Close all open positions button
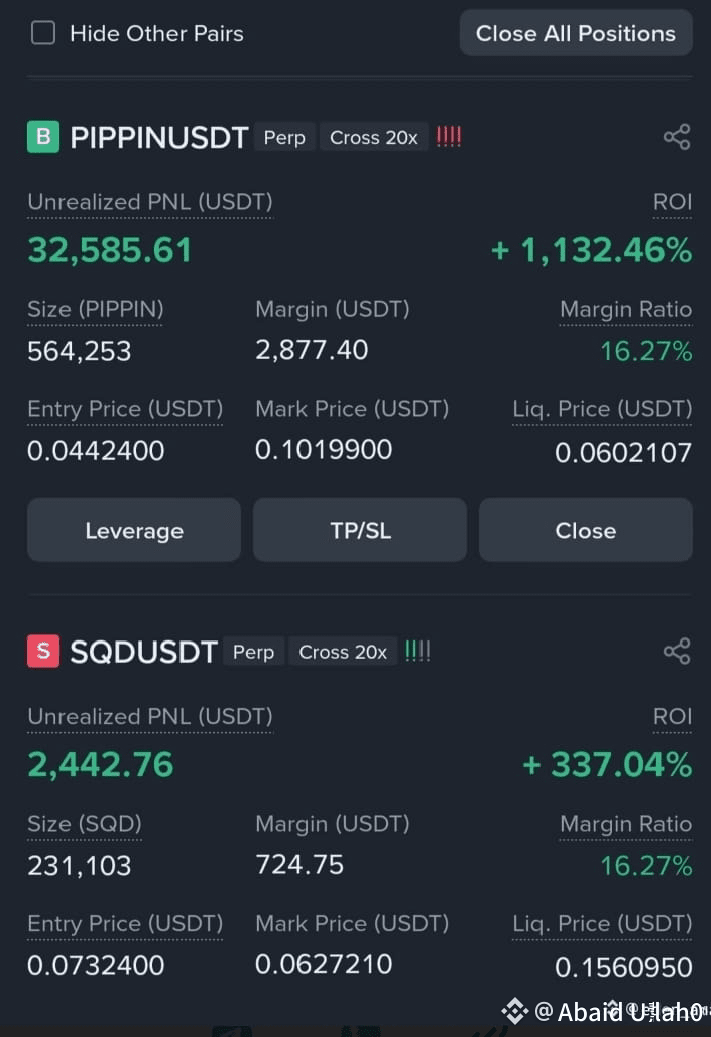This screenshot has width=711, height=1037. (x=575, y=33)
